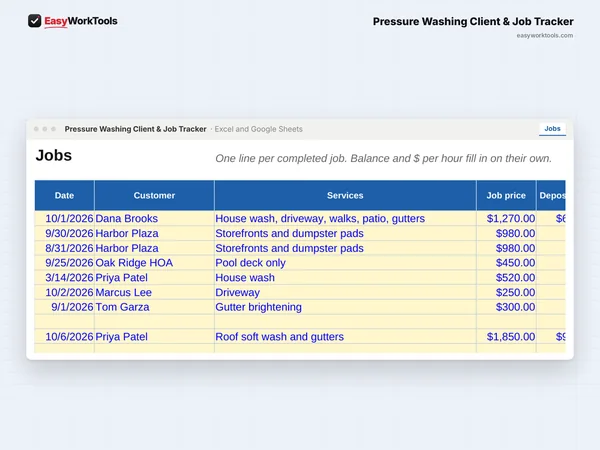This screenshot has width=600, height=450.
Task: Select the 9/30/2026 date cell
Action: 64,233
